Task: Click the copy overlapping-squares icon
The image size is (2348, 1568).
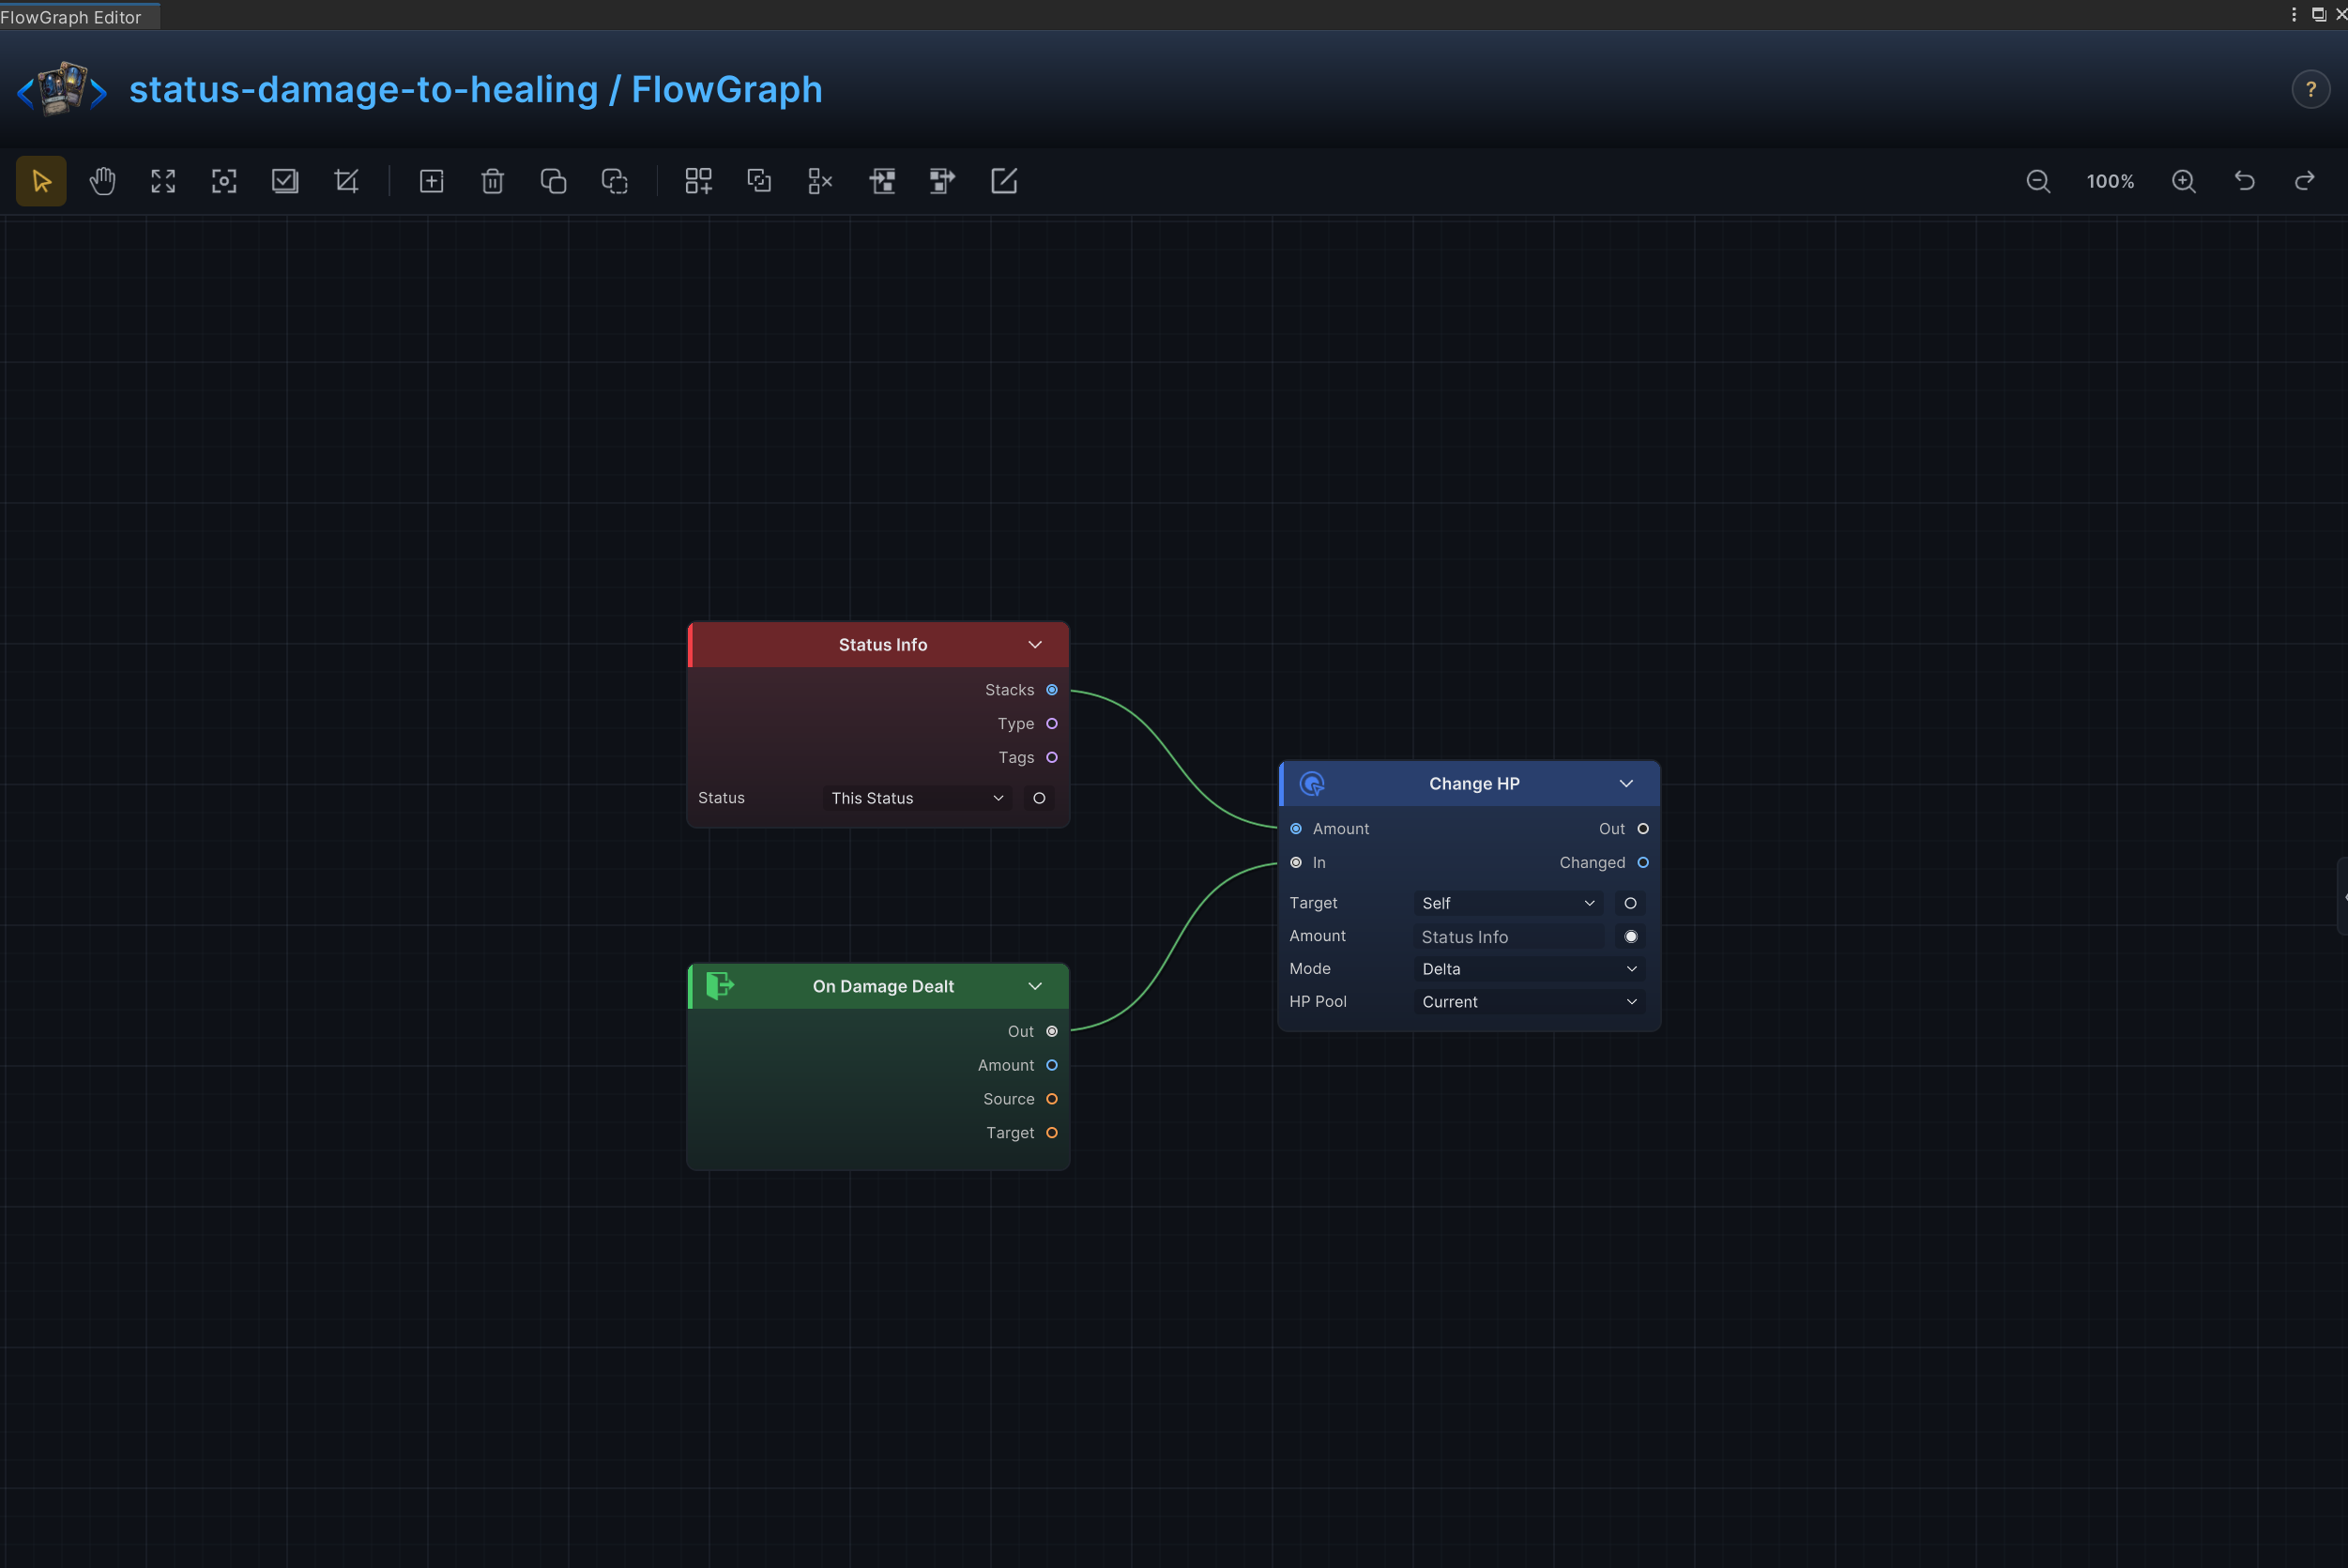Action: pos(553,181)
